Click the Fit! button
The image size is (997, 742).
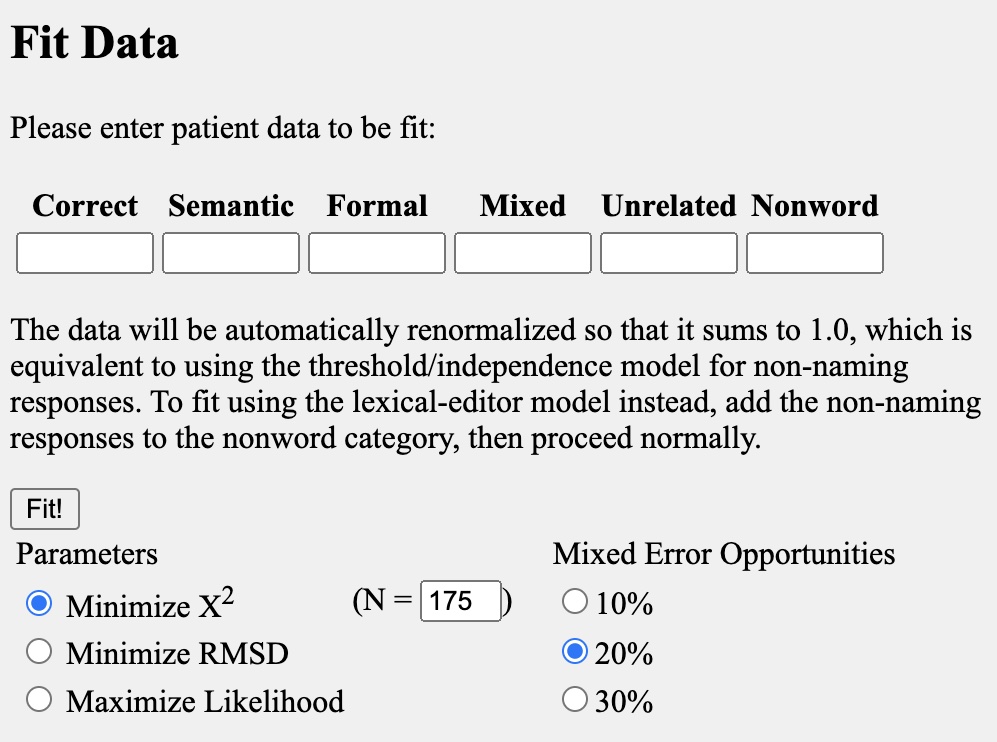(x=45, y=509)
